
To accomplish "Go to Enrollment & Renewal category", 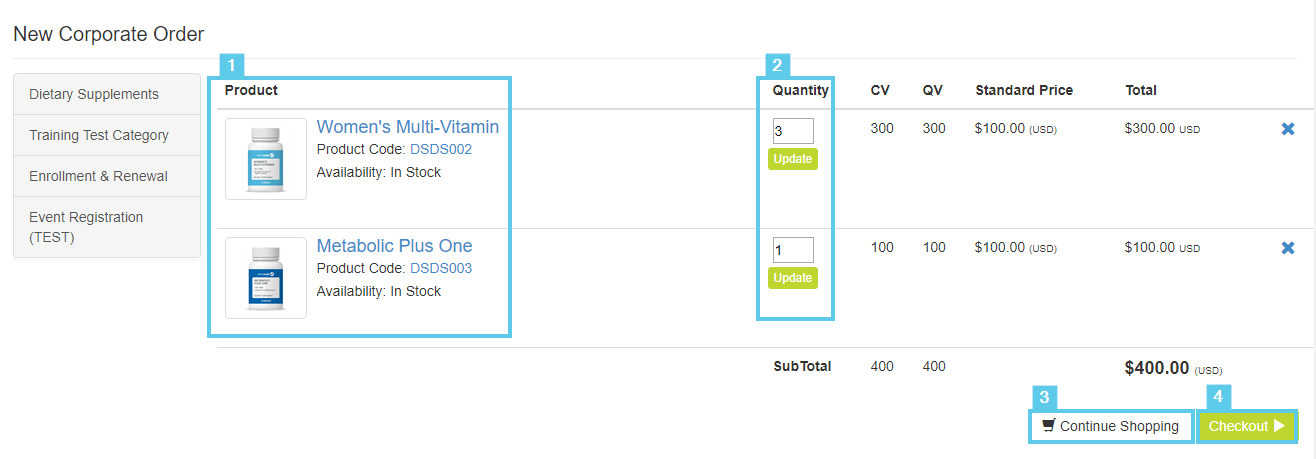I will pyautogui.click(x=107, y=176).
